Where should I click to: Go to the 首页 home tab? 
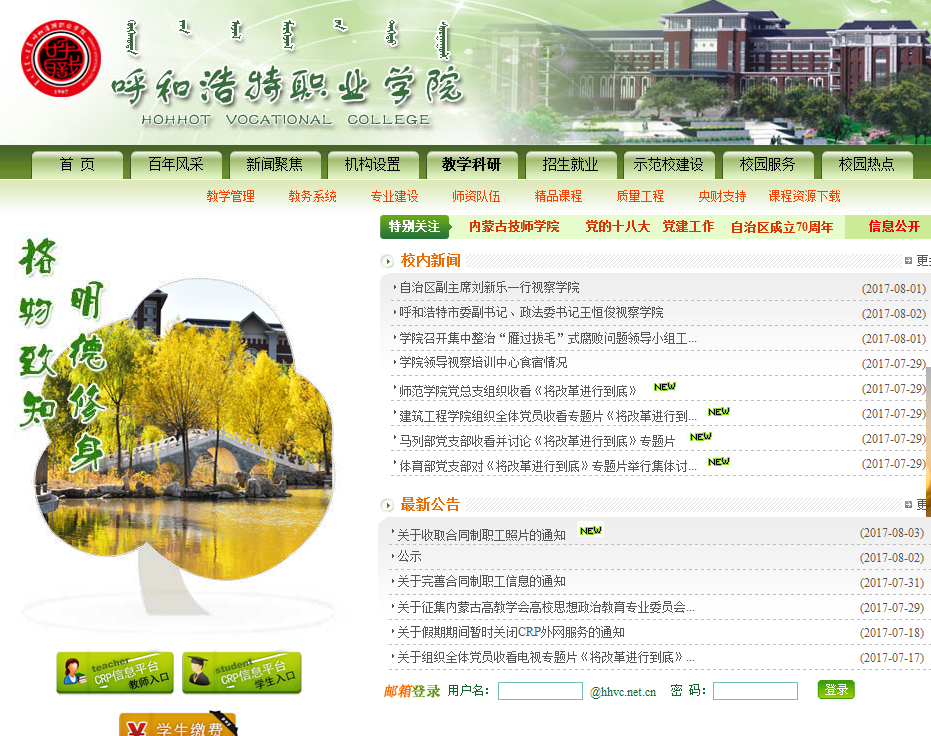pyautogui.click(x=77, y=165)
